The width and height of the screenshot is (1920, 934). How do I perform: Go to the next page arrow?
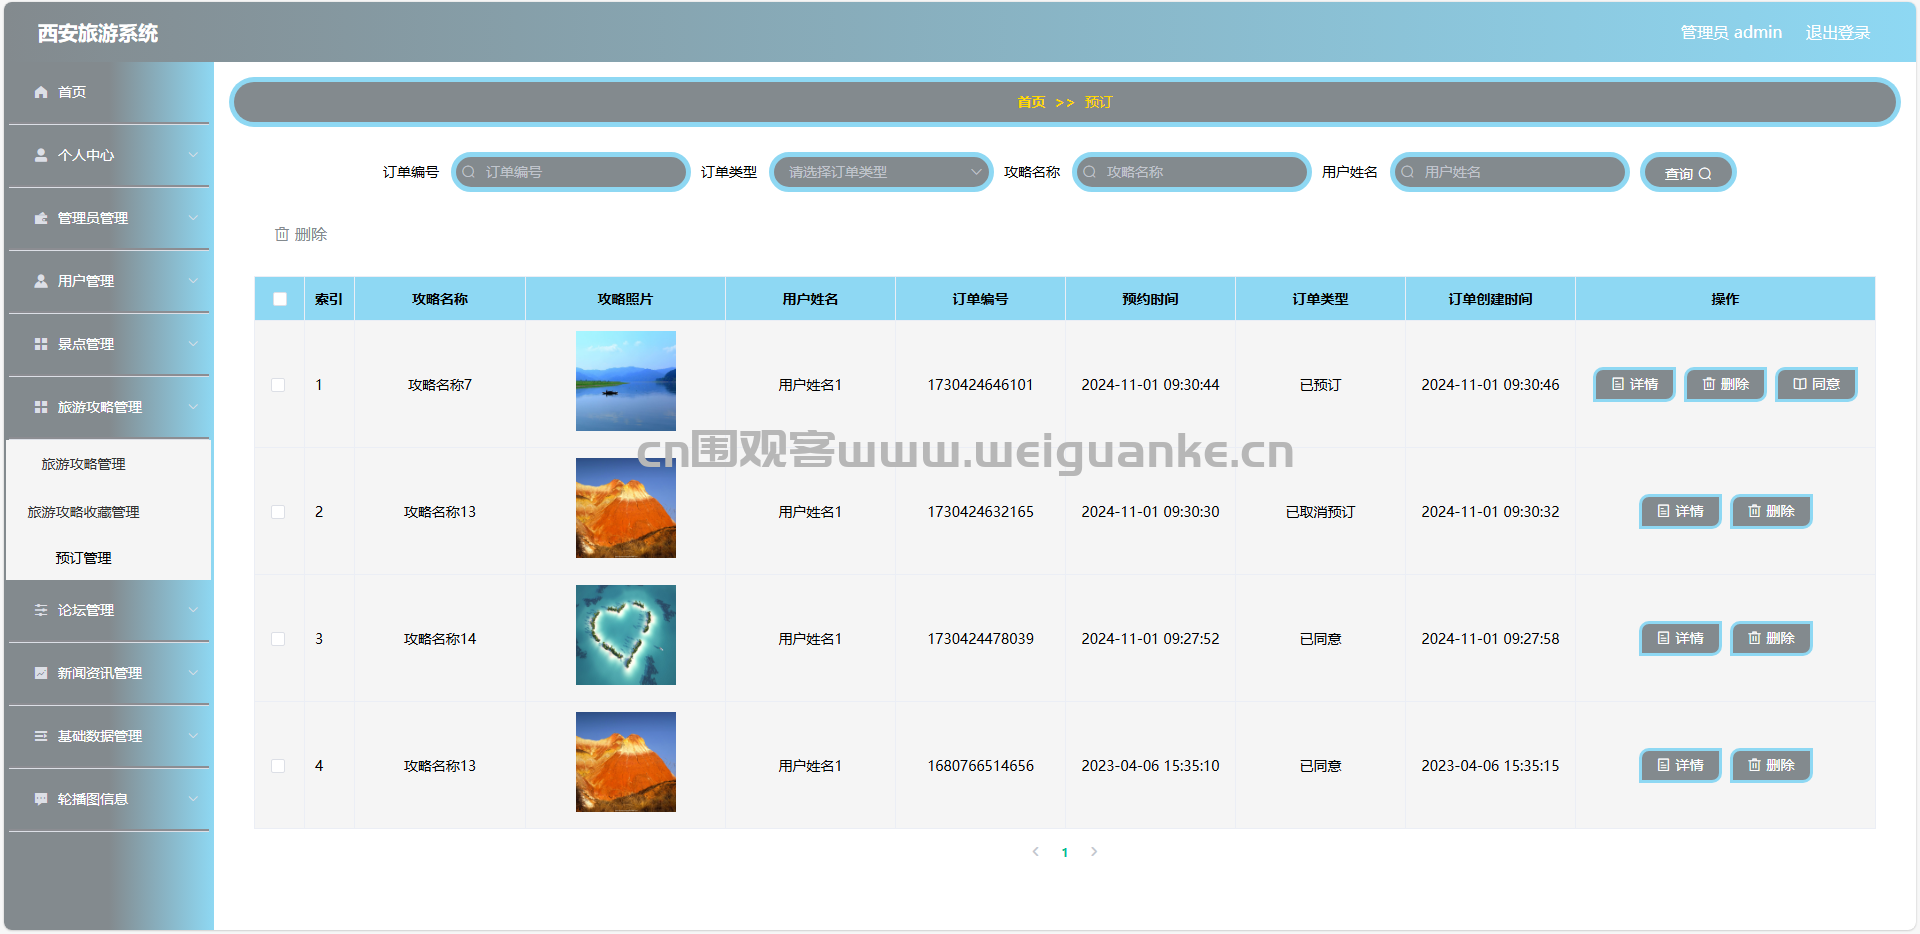click(x=1094, y=852)
